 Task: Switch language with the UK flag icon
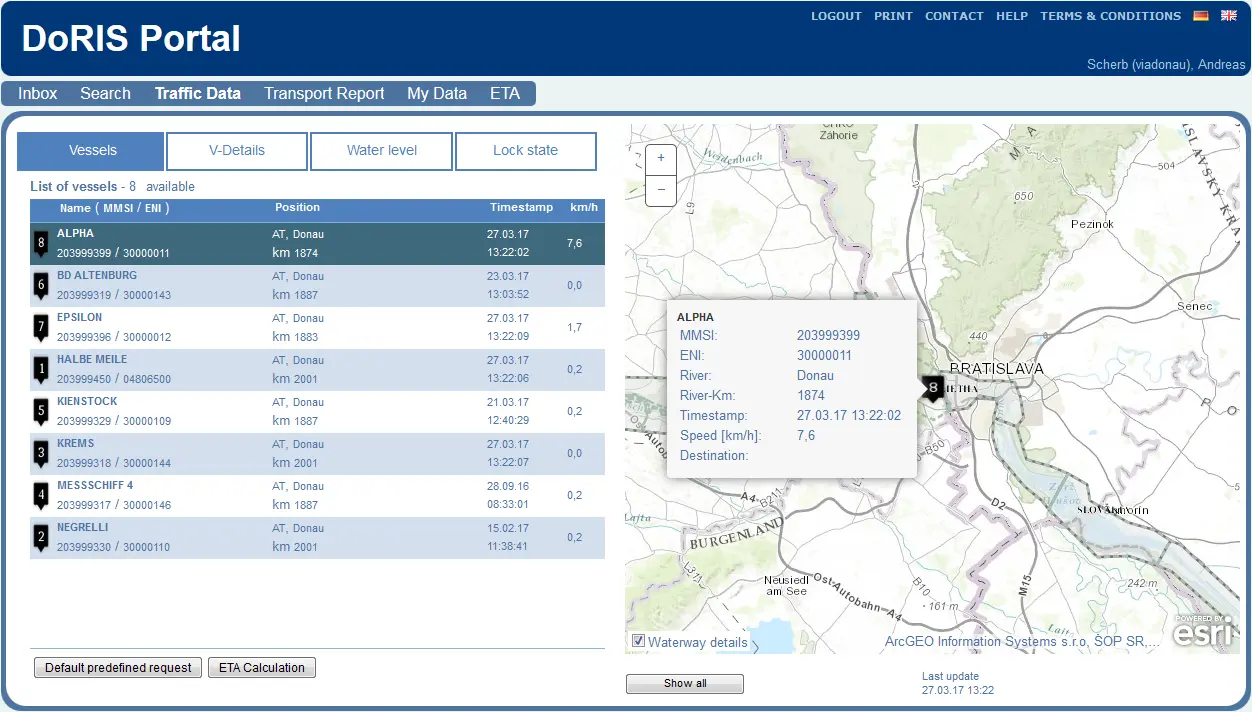1229,16
